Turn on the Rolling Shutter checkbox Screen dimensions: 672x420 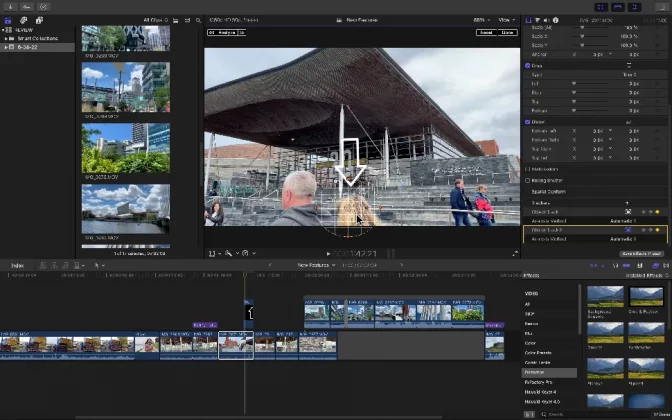pyautogui.click(x=528, y=180)
